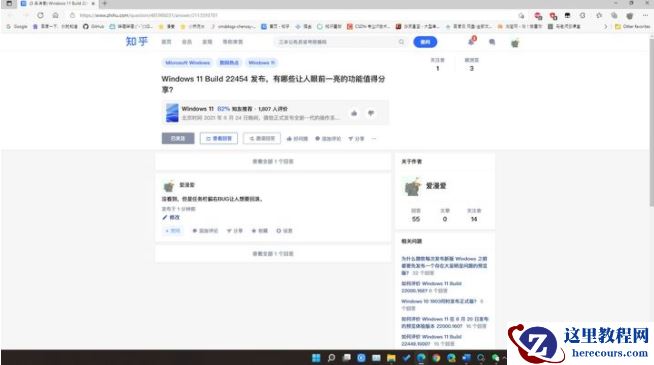
Task: Click the Windows 11 product card thumbnail
Action: [x=172, y=113]
